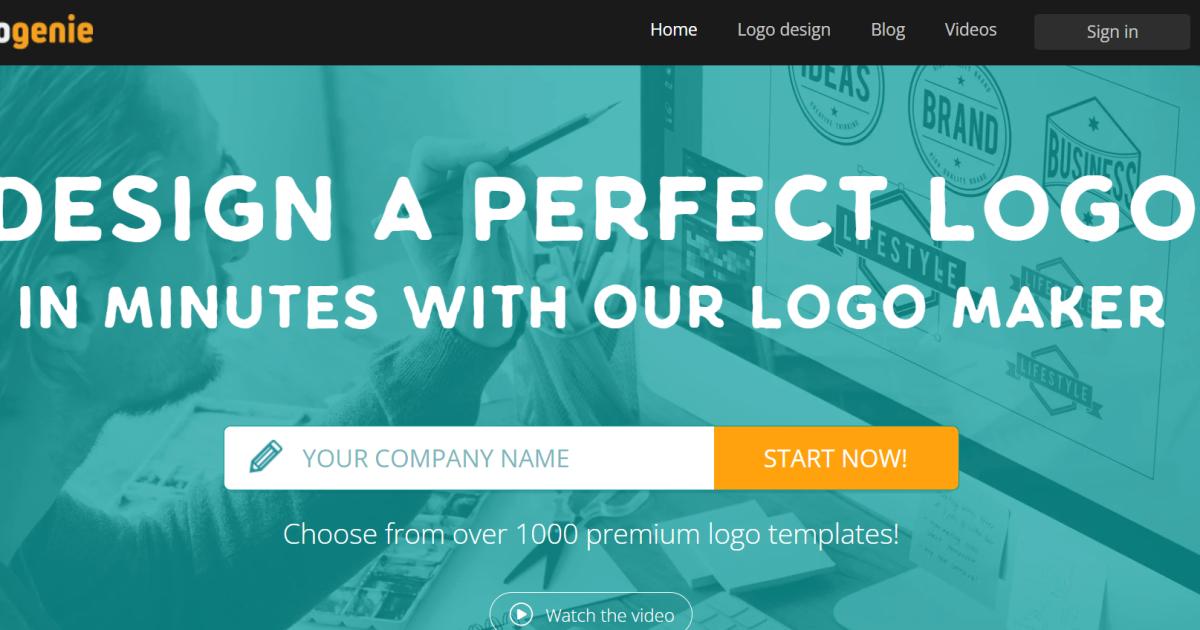The width and height of the screenshot is (1200, 630).
Task: Click the orange genie logo in header
Action: pyautogui.click(x=46, y=31)
